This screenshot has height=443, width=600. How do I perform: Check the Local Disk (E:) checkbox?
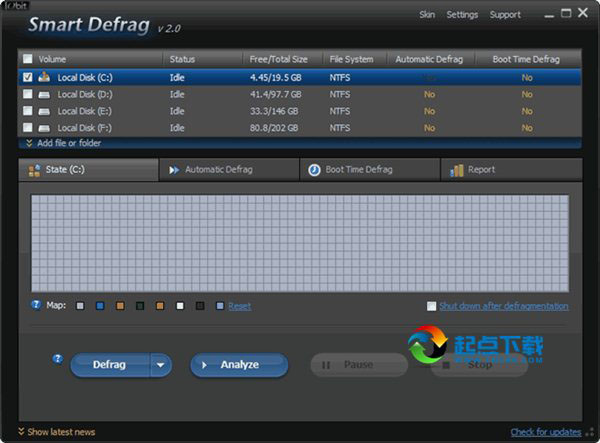27,111
